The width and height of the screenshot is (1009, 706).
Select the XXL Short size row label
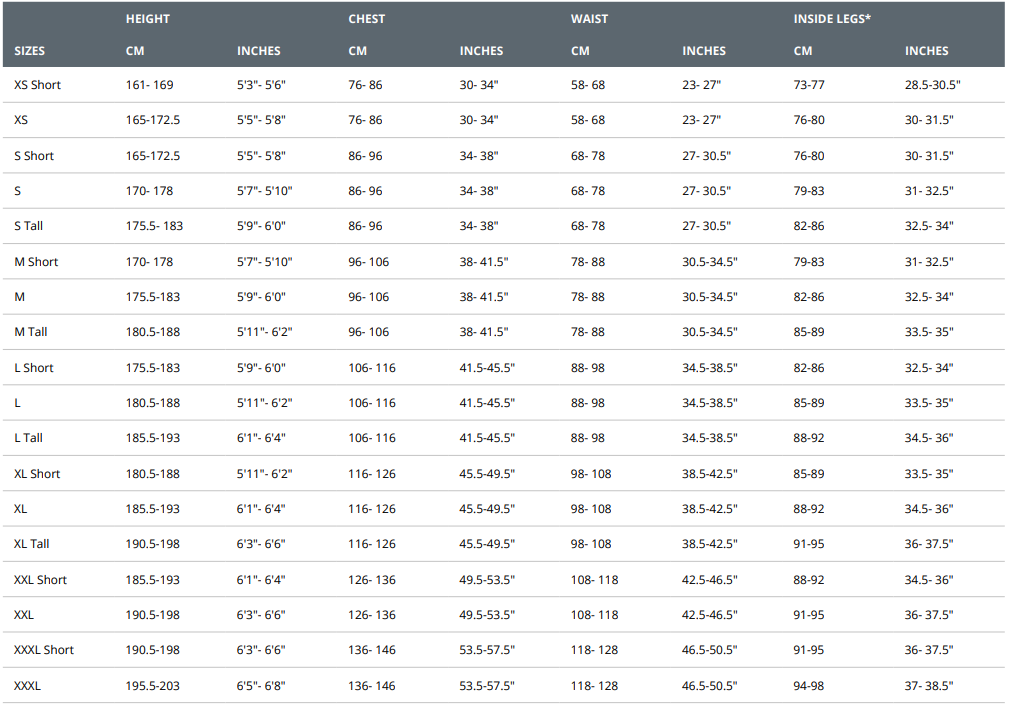click(x=41, y=580)
